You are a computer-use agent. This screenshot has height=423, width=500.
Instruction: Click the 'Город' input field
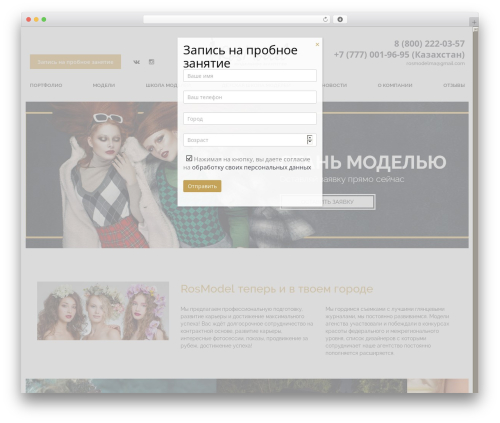tap(250, 119)
